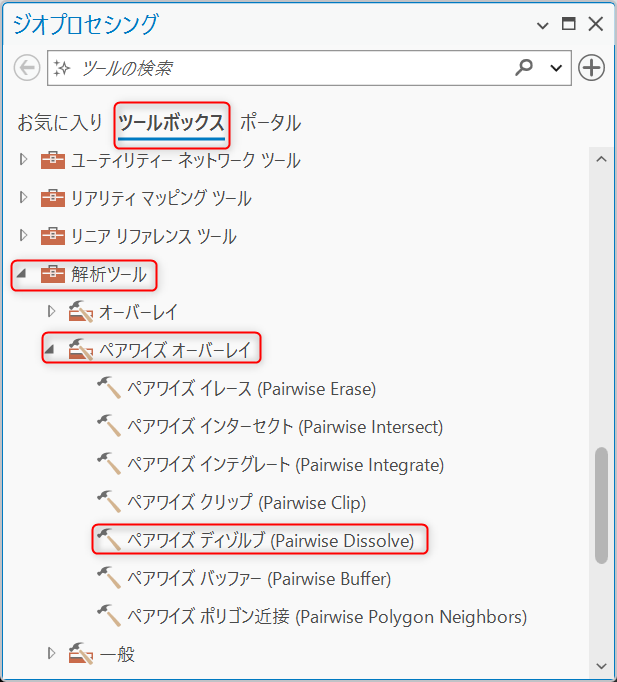Click the Pairwise Buffer hammer icon
The image size is (617, 682).
(109, 578)
